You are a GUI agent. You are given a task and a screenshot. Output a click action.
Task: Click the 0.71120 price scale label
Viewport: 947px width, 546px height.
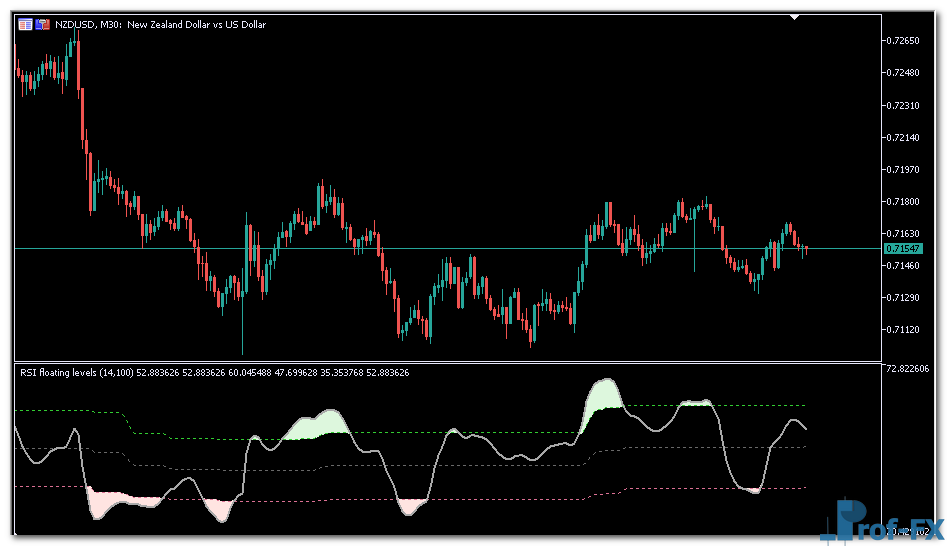tap(902, 329)
